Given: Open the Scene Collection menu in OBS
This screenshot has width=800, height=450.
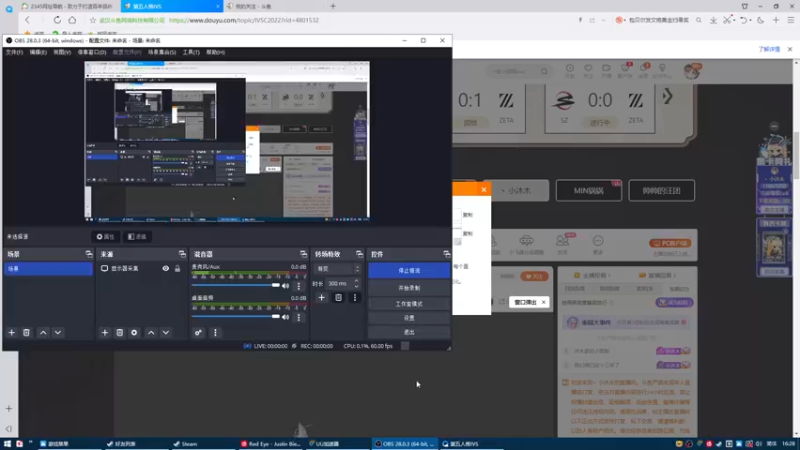Looking at the screenshot, I should 162,52.
